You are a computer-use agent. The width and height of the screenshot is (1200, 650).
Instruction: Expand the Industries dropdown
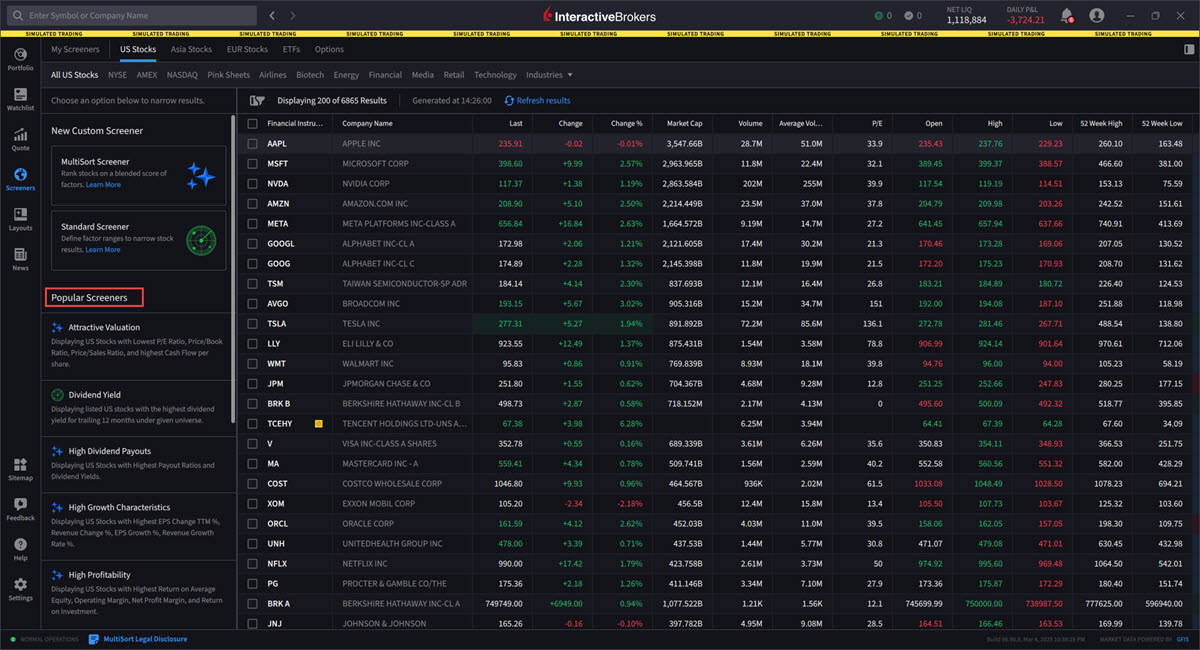pos(549,75)
